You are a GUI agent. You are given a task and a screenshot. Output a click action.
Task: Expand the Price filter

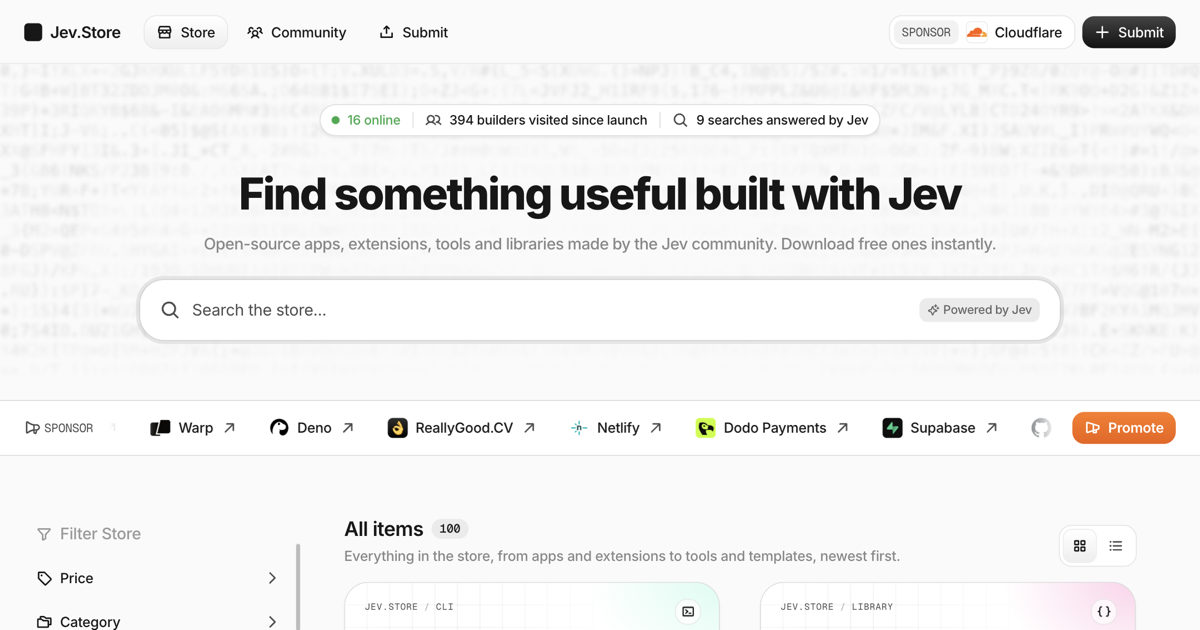[x=157, y=578]
